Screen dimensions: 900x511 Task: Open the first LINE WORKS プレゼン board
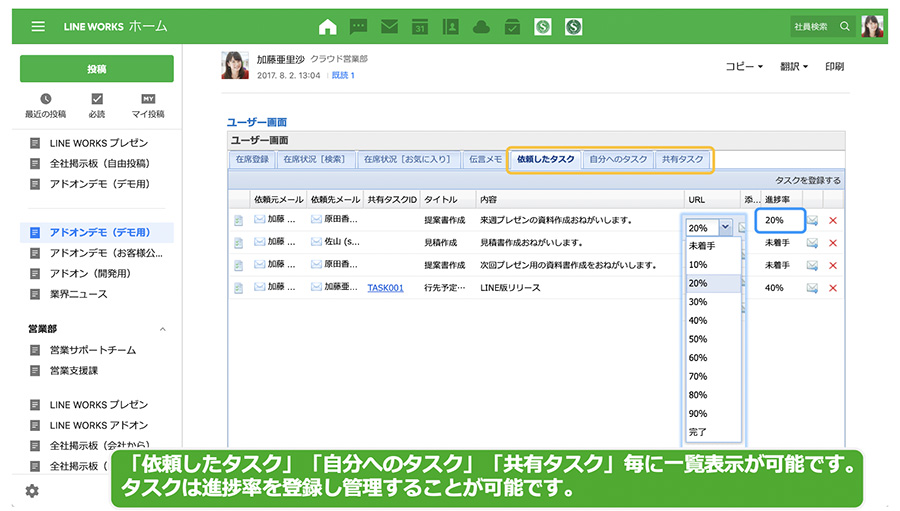pyautogui.click(x=98, y=143)
